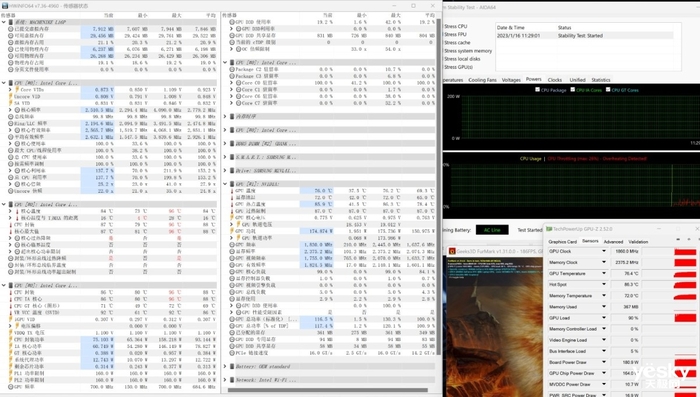
Task: Collapse the GPU [#1] NVIDIA section
Action: tap(225, 184)
